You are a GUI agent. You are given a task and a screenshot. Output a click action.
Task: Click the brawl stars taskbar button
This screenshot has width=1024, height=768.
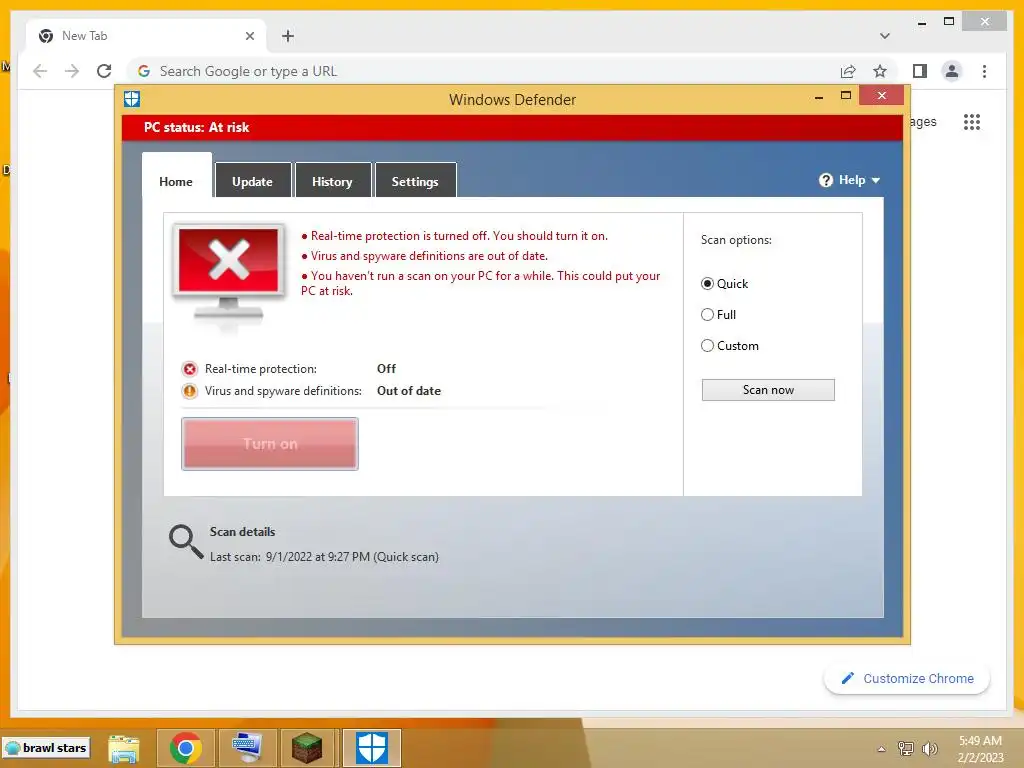(x=46, y=748)
